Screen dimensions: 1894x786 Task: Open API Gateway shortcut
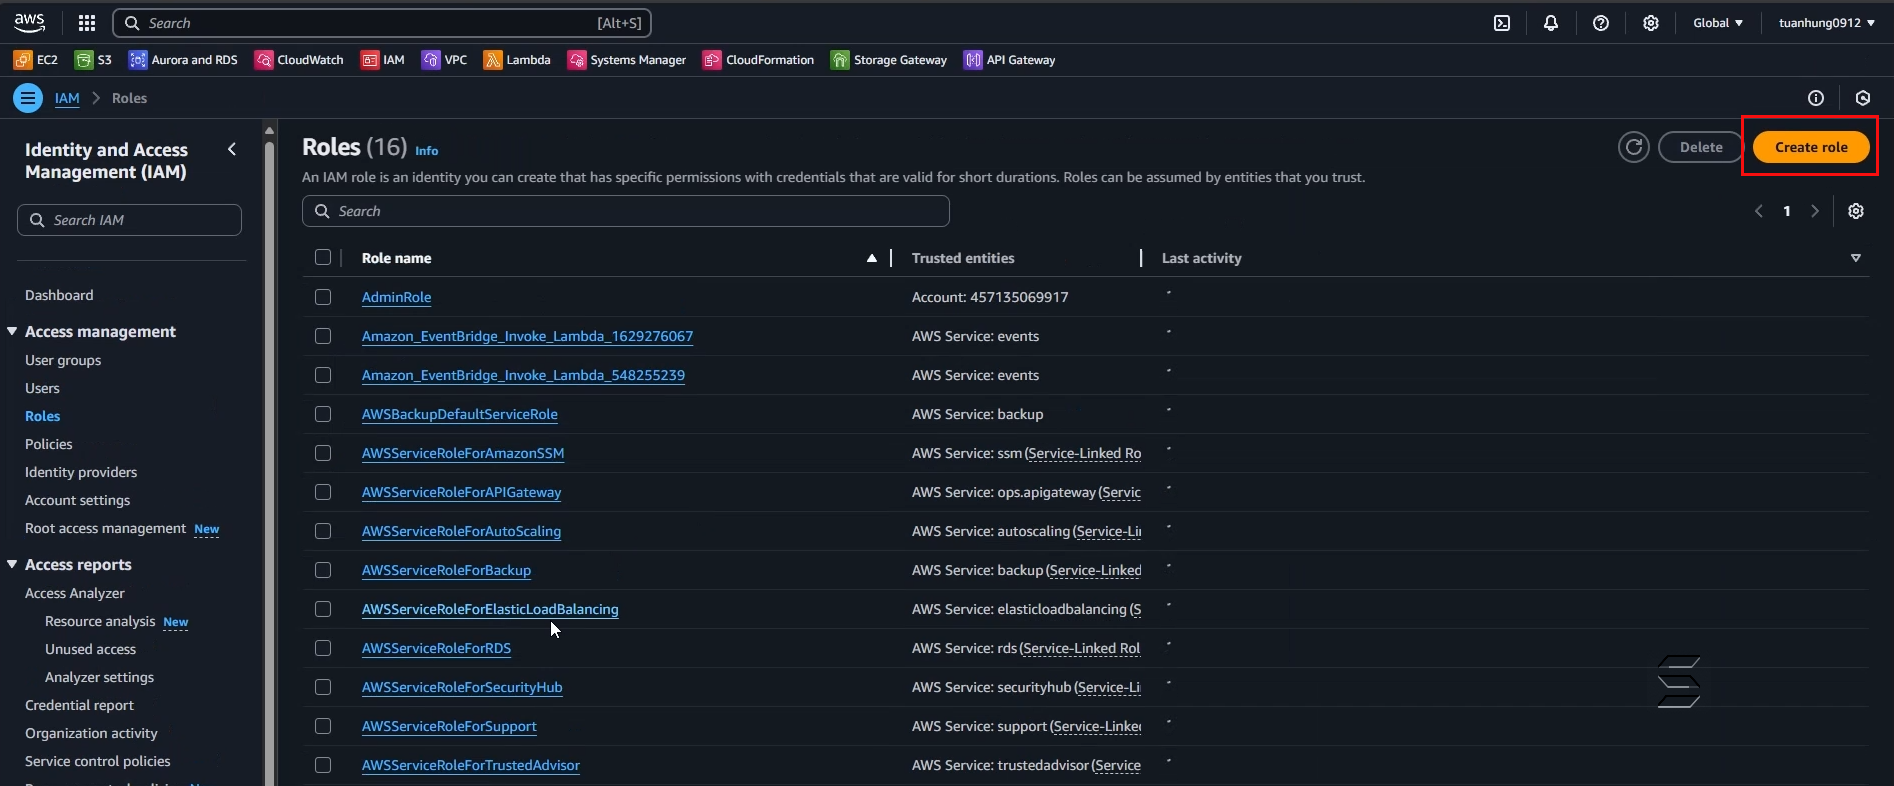(1010, 60)
